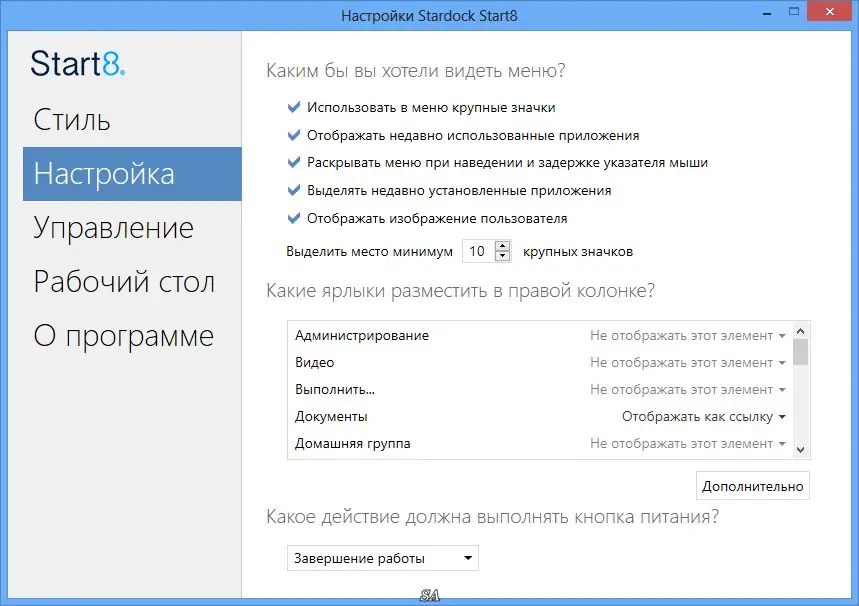This screenshot has width=859, height=606.
Task: Disable "Отображать недавно использованные приложения"
Action: (x=293, y=134)
